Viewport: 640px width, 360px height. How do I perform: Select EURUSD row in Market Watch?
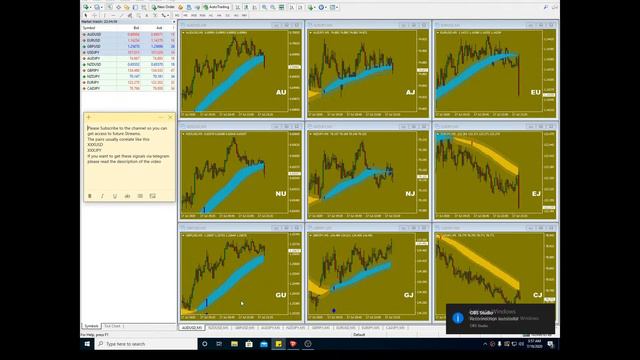(x=128, y=40)
